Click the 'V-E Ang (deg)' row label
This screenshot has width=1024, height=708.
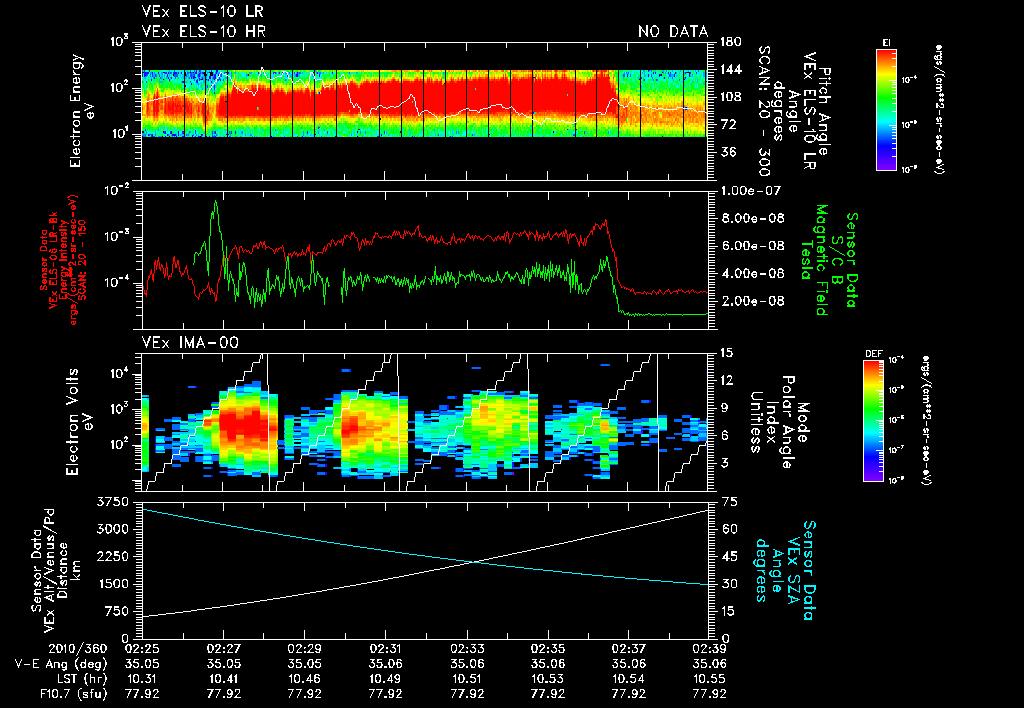[61, 664]
